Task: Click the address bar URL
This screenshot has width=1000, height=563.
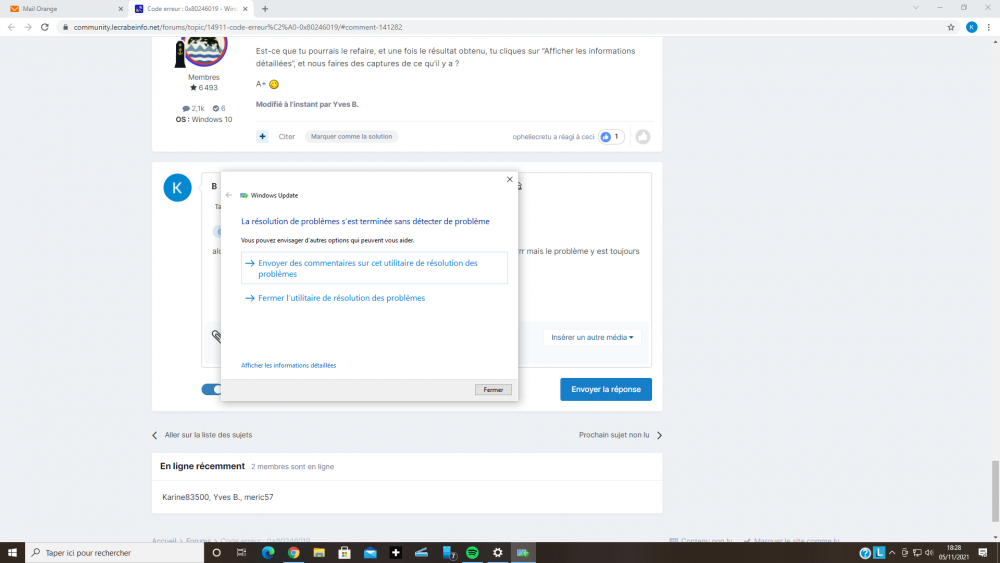Action: point(237,27)
